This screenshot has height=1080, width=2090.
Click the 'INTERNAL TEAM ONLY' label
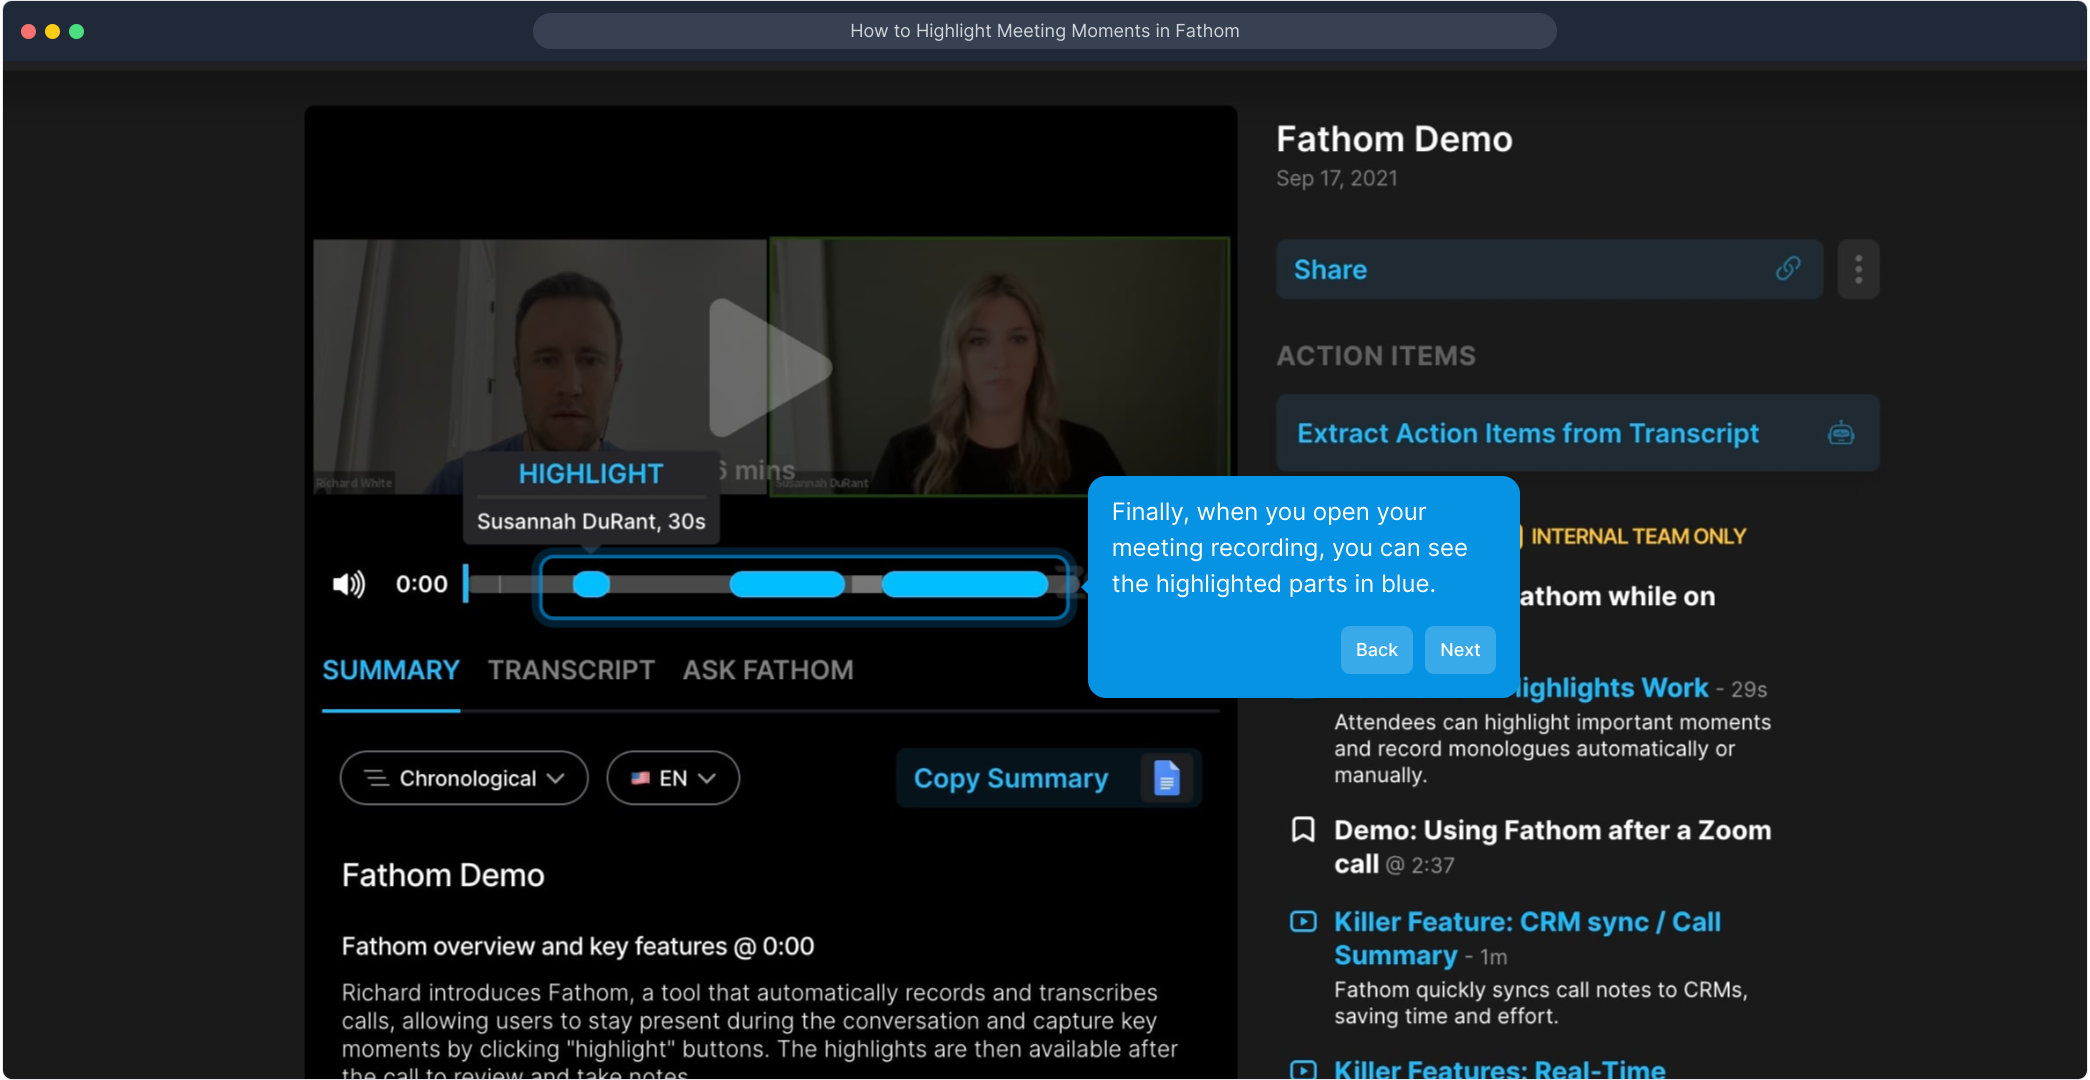[x=1638, y=537]
